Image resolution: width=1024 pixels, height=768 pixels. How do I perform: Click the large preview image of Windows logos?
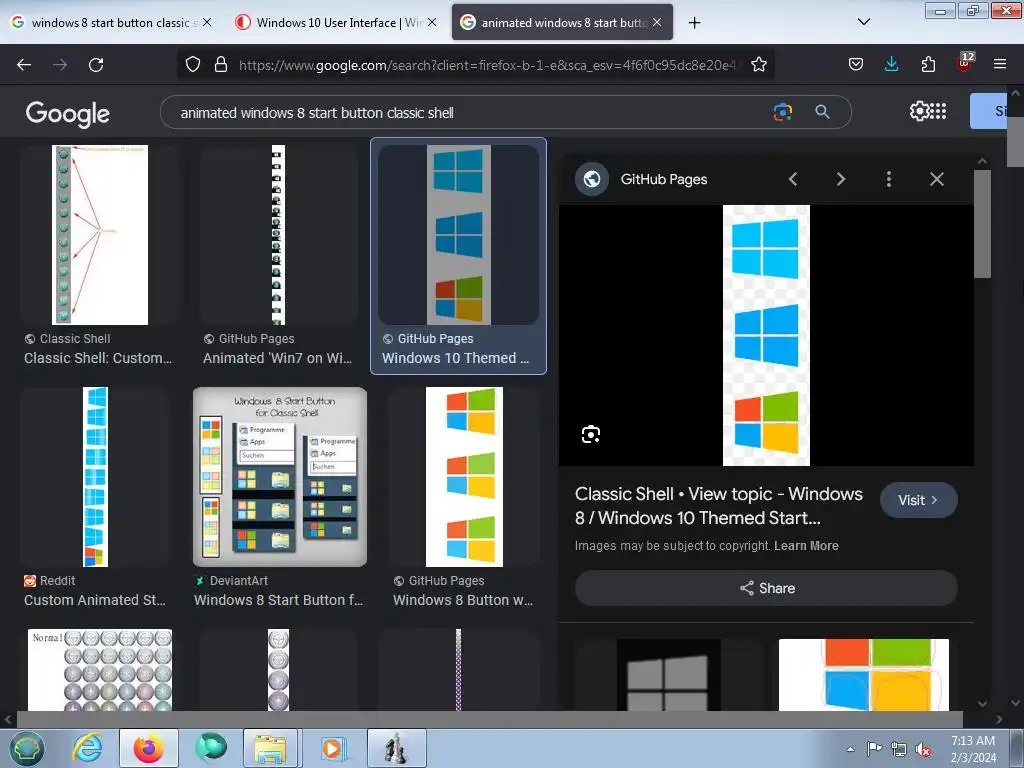click(x=766, y=335)
